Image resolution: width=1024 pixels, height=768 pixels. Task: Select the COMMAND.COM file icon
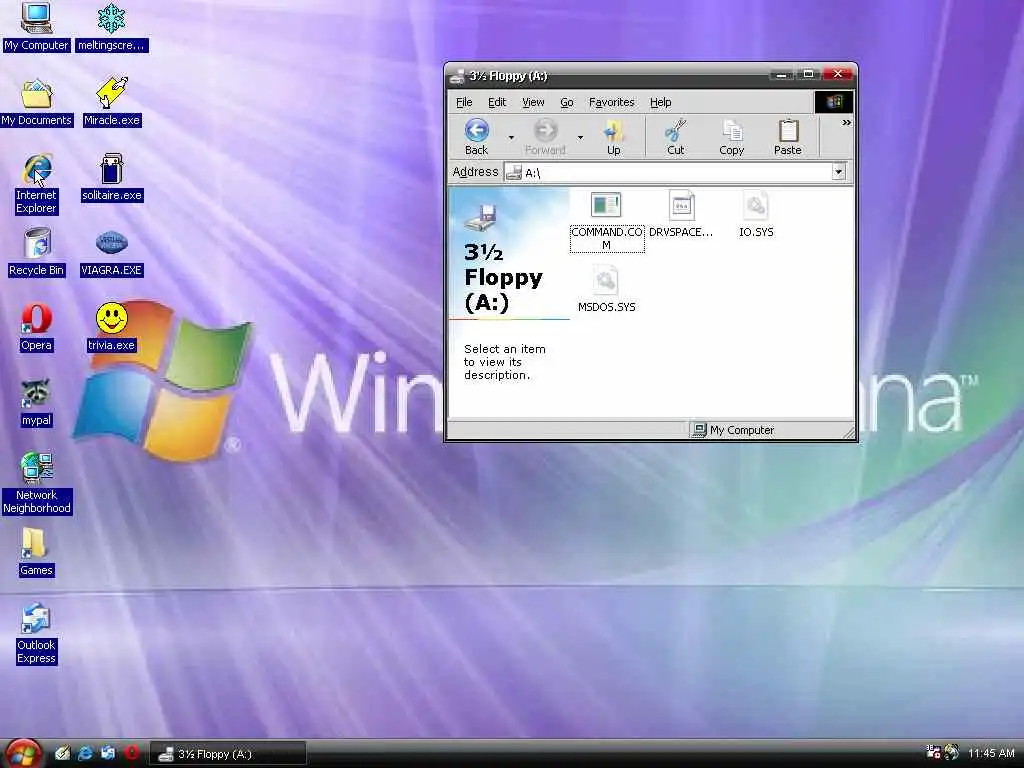tap(606, 205)
